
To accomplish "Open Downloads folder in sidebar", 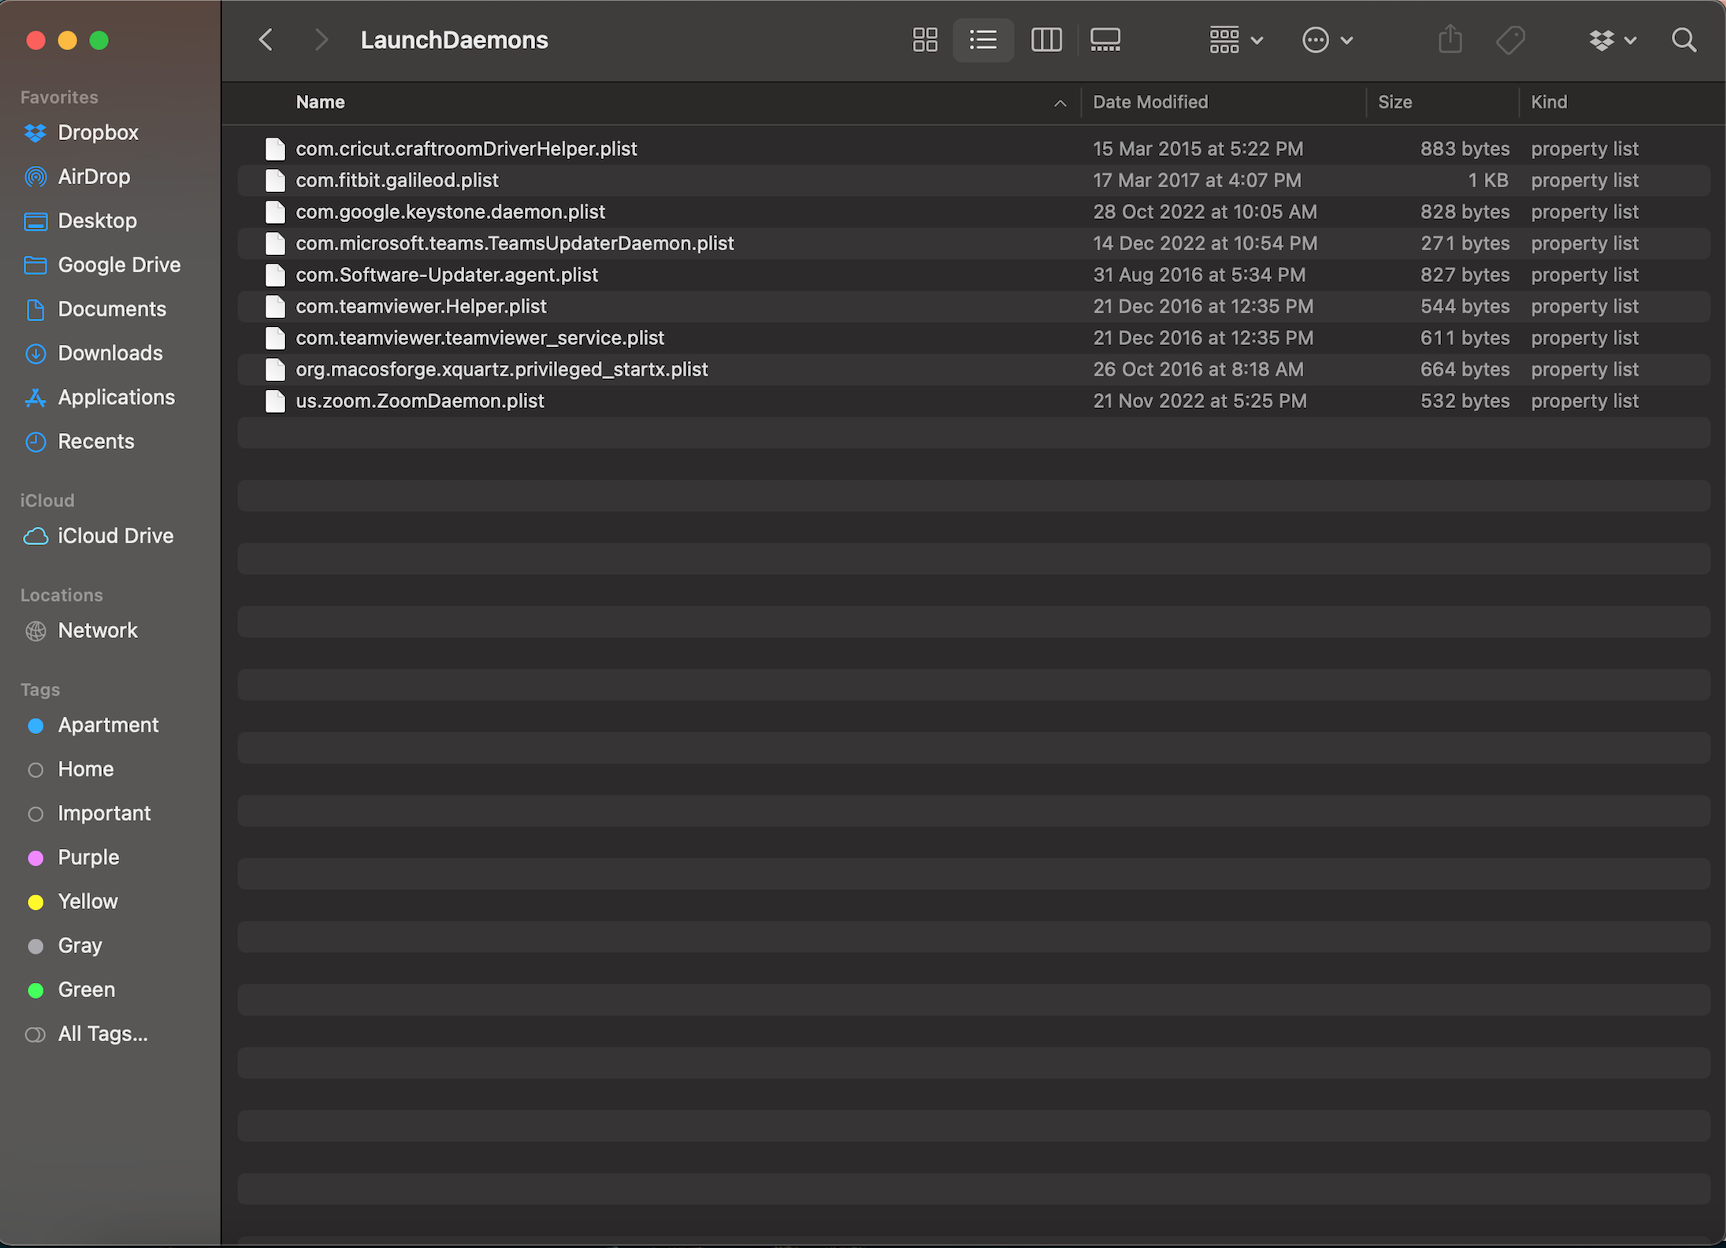I will click(x=110, y=353).
